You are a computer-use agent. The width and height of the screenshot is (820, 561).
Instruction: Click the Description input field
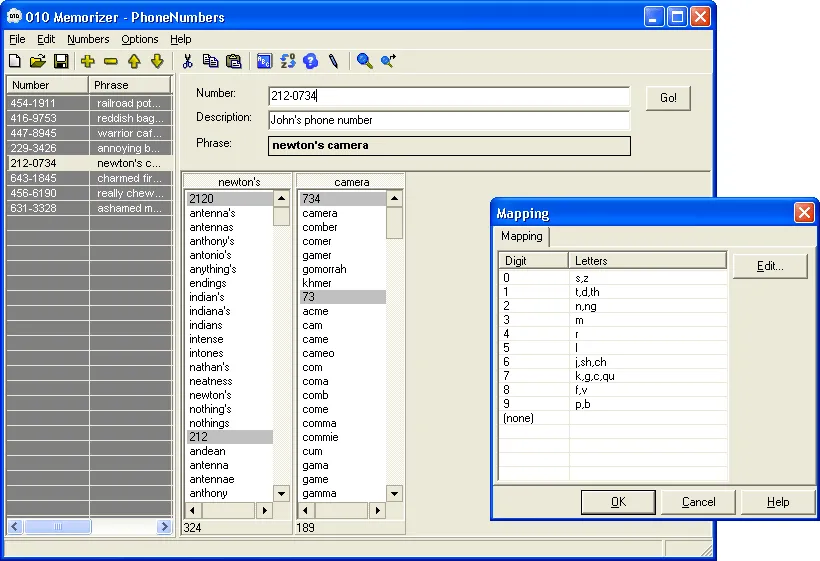click(449, 120)
